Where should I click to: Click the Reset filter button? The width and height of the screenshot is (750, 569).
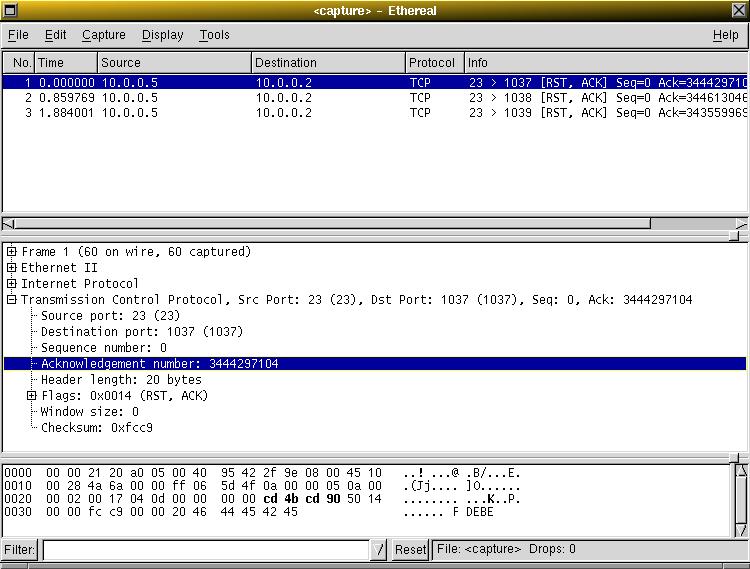[410, 549]
